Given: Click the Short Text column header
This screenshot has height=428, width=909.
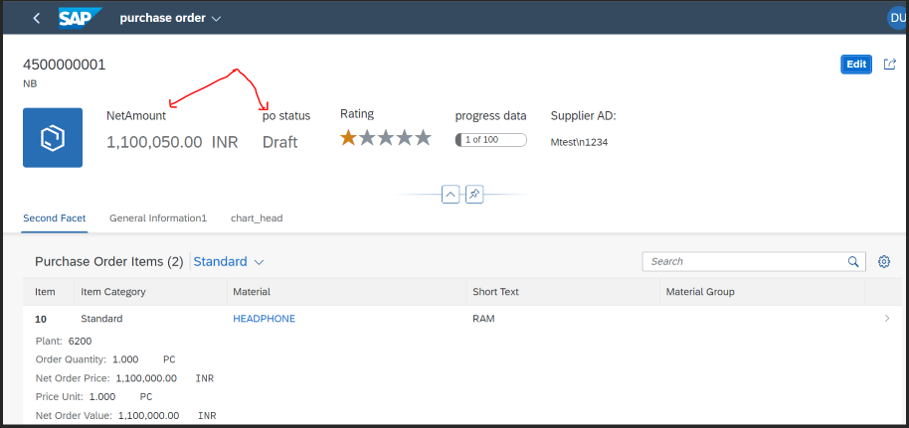Looking at the screenshot, I should 563,292.
